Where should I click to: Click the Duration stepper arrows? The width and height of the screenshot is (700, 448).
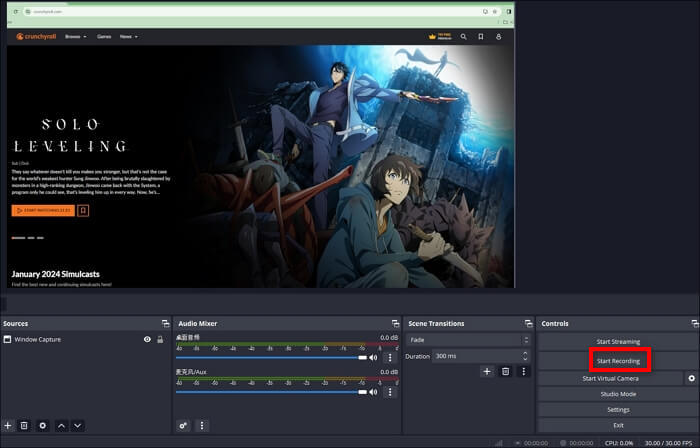[525, 356]
